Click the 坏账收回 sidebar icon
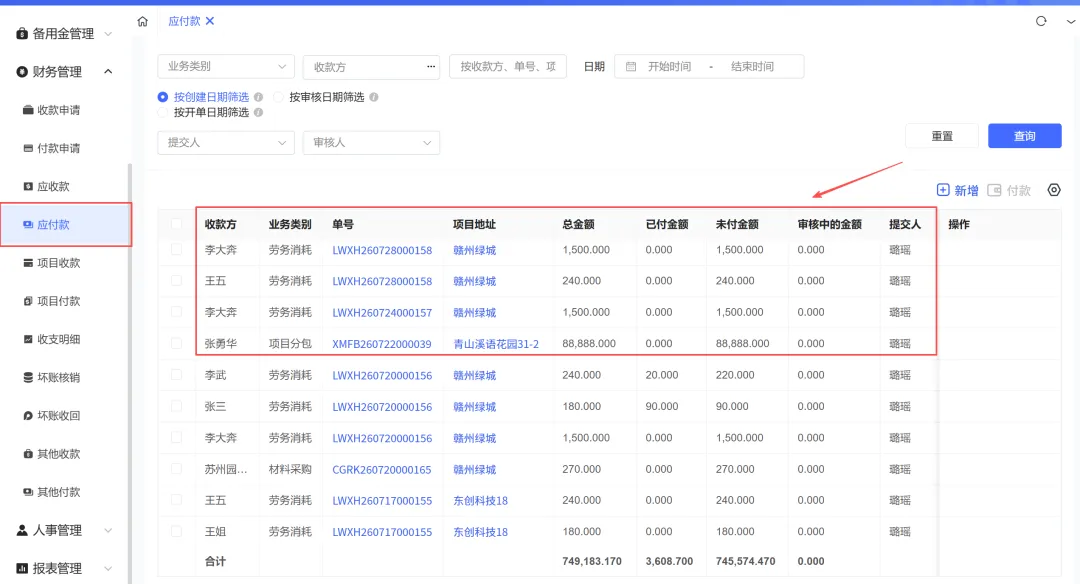This screenshot has width=1080, height=584. coord(28,415)
